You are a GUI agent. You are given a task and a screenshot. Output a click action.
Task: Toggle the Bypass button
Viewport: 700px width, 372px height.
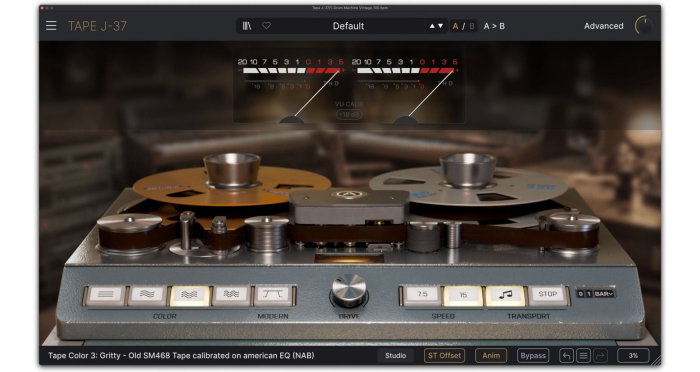coord(533,355)
